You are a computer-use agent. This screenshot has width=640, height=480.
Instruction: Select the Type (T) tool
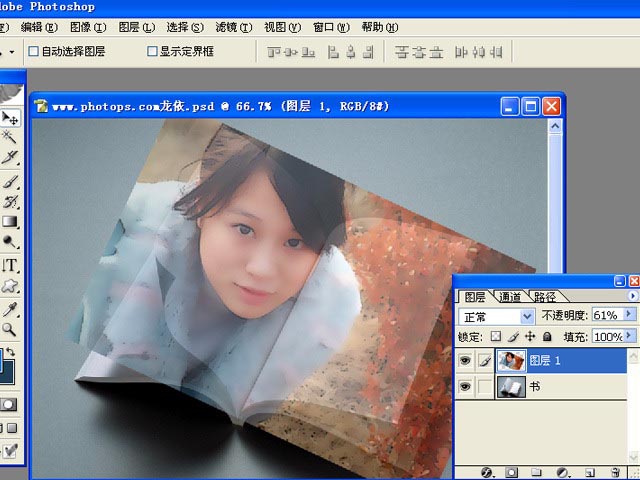pyautogui.click(x=10, y=265)
